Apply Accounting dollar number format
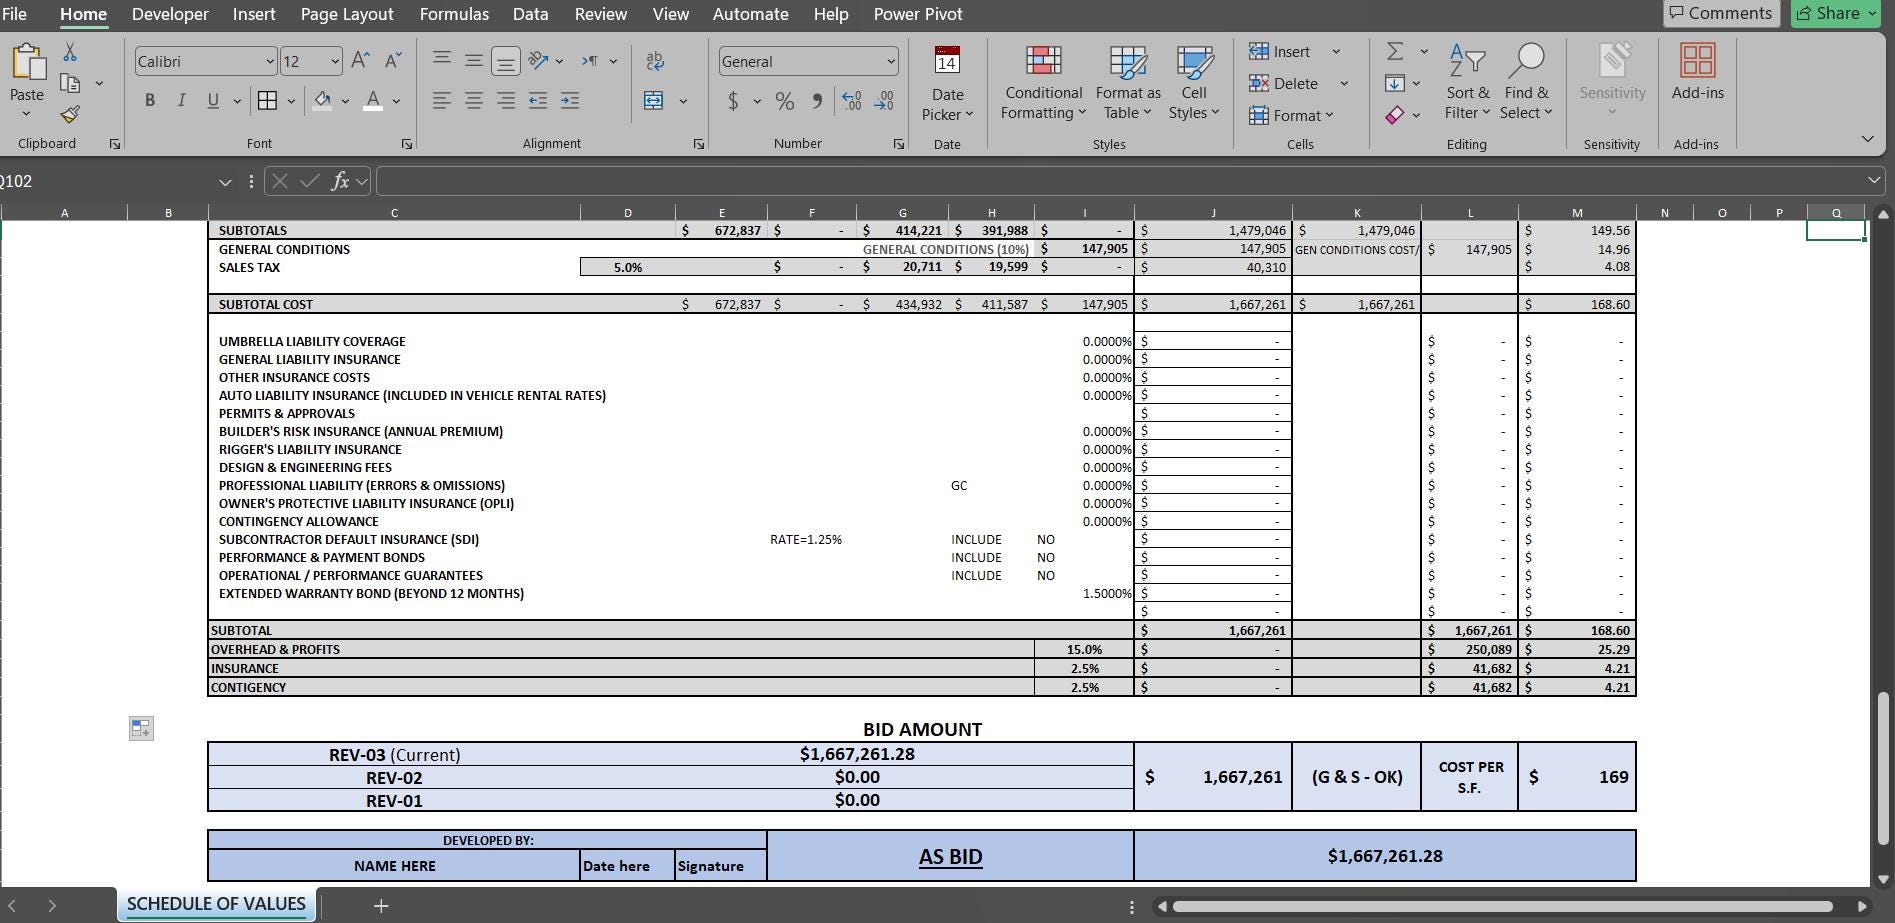This screenshot has width=1895, height=923. pyautogui.click(x=733, y=101)
